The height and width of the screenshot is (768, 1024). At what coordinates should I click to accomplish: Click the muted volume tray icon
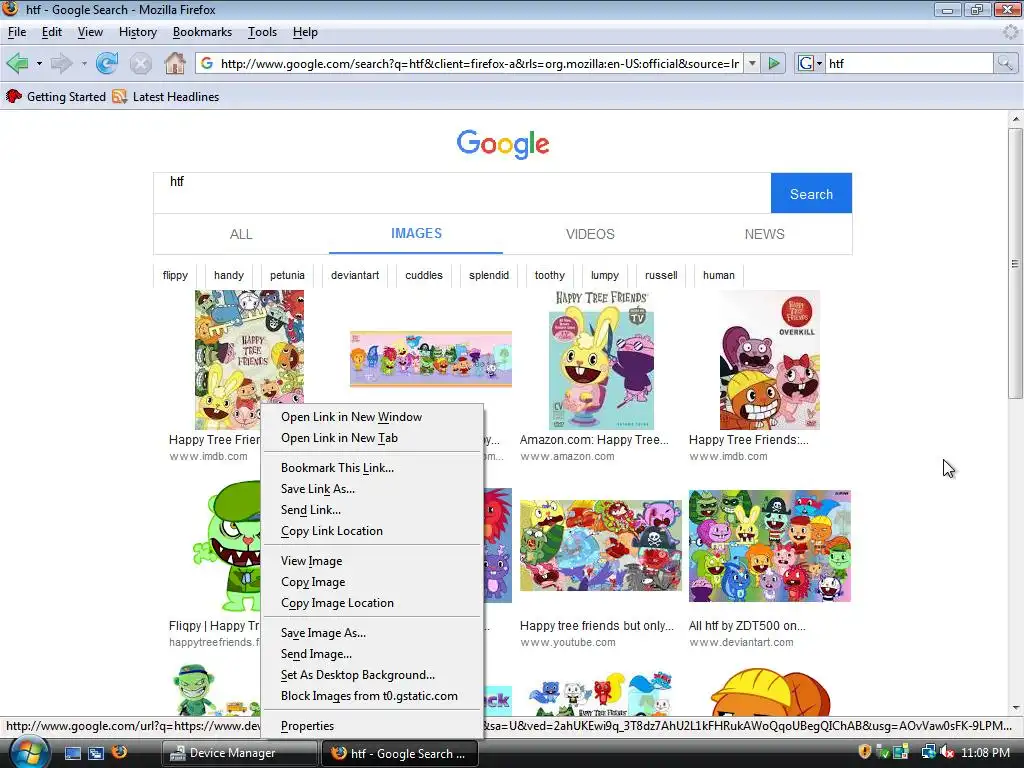pos(947,752)
